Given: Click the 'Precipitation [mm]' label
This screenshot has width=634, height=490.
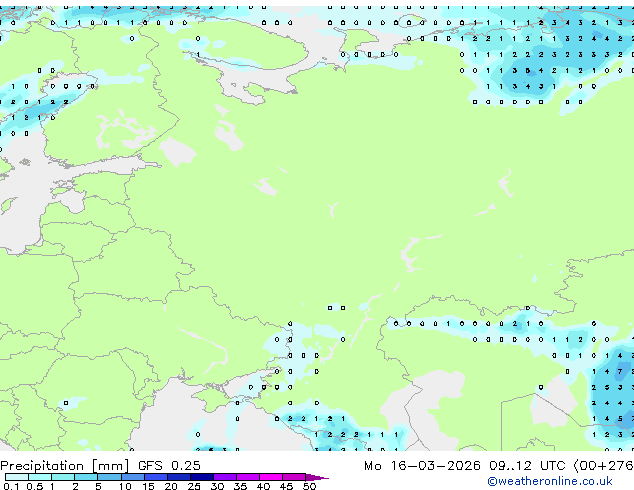Looking at the screenshot, I should (x=64, y=466).
